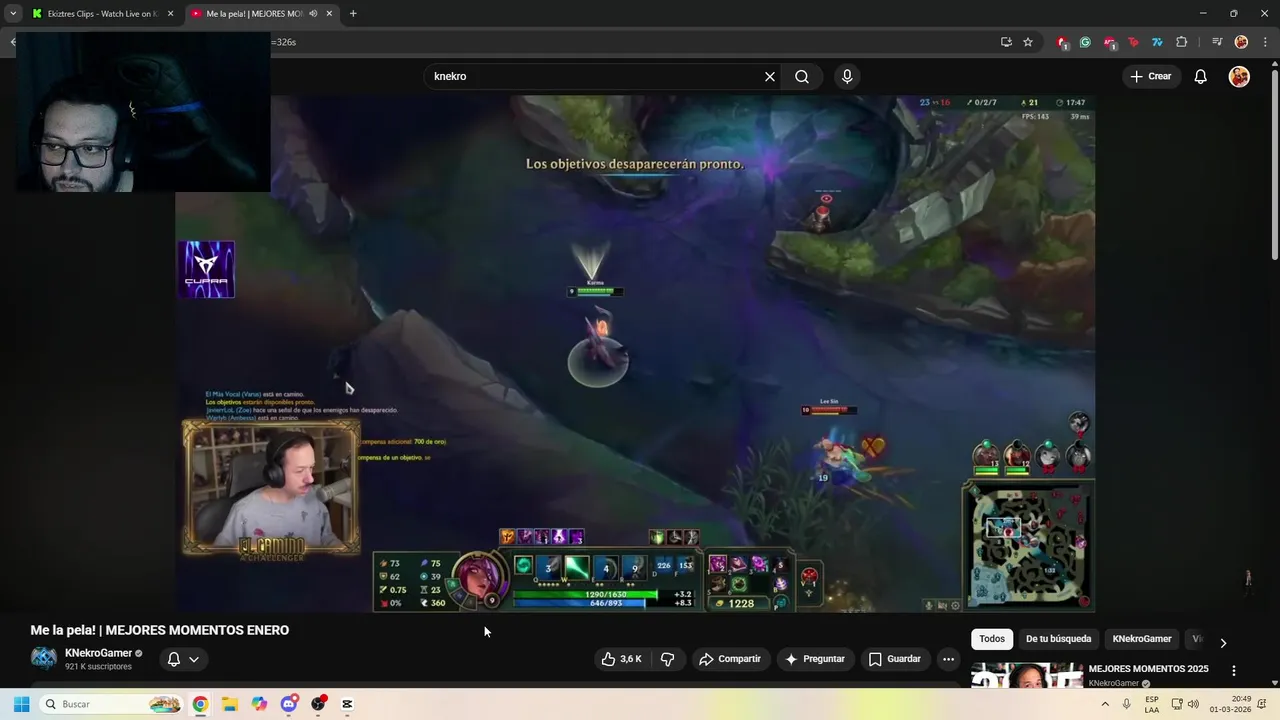The width and height of the screenshot is (1280, 720).
Task: Open MEJORES MOMENTOS 2025 suggested video thumbnail
Action: pos(1027,675)
